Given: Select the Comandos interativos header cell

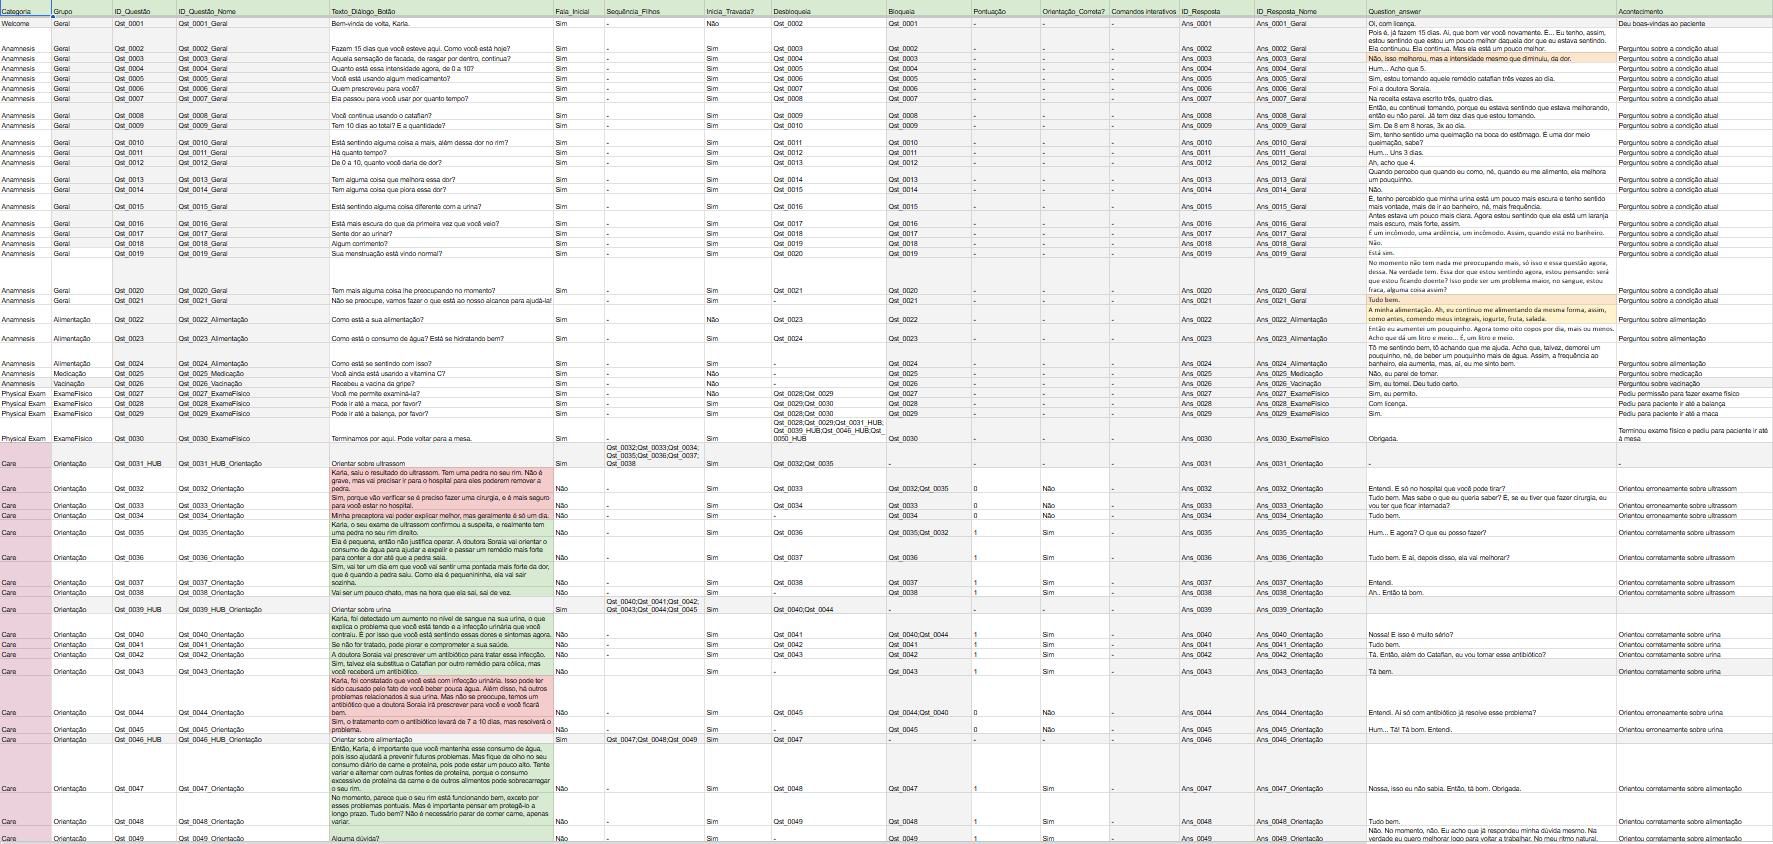Looking at the screenshot, I should pyautogui.click(x=1145, y=11).
